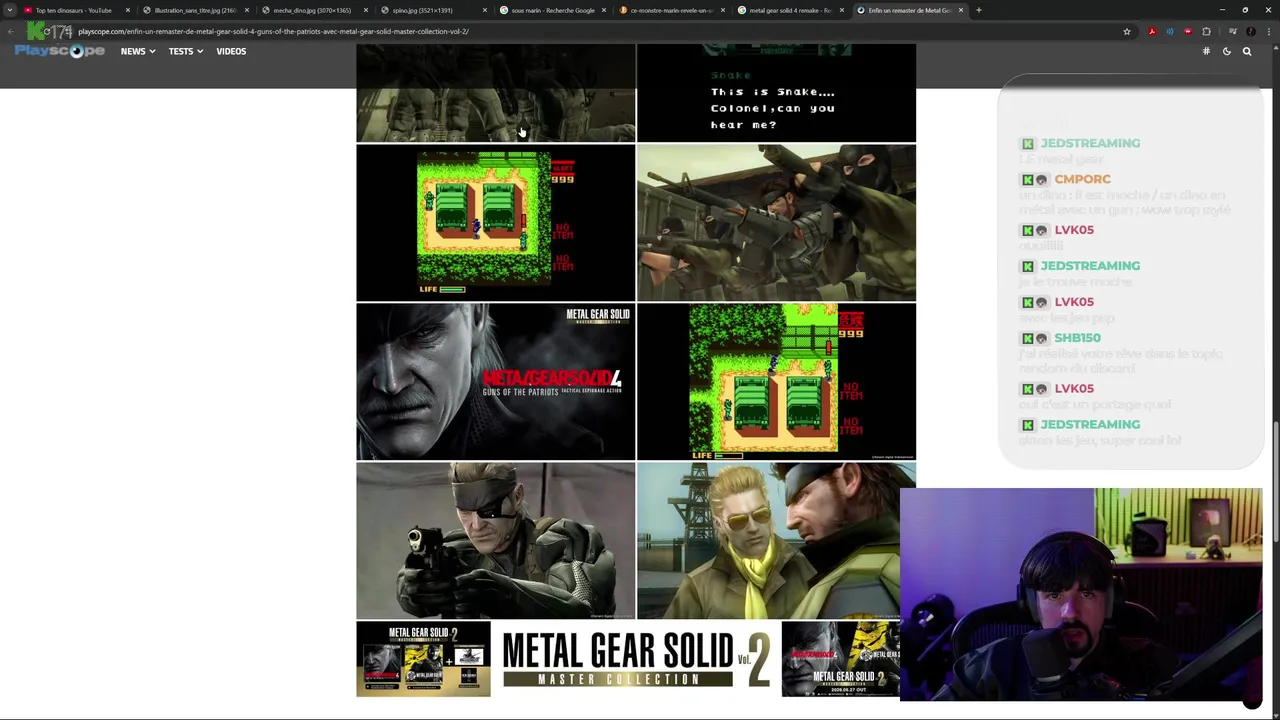
Task: Open left green 8-bit trucks screenshot
Action: pyautogui.click(x=496, y=222)
